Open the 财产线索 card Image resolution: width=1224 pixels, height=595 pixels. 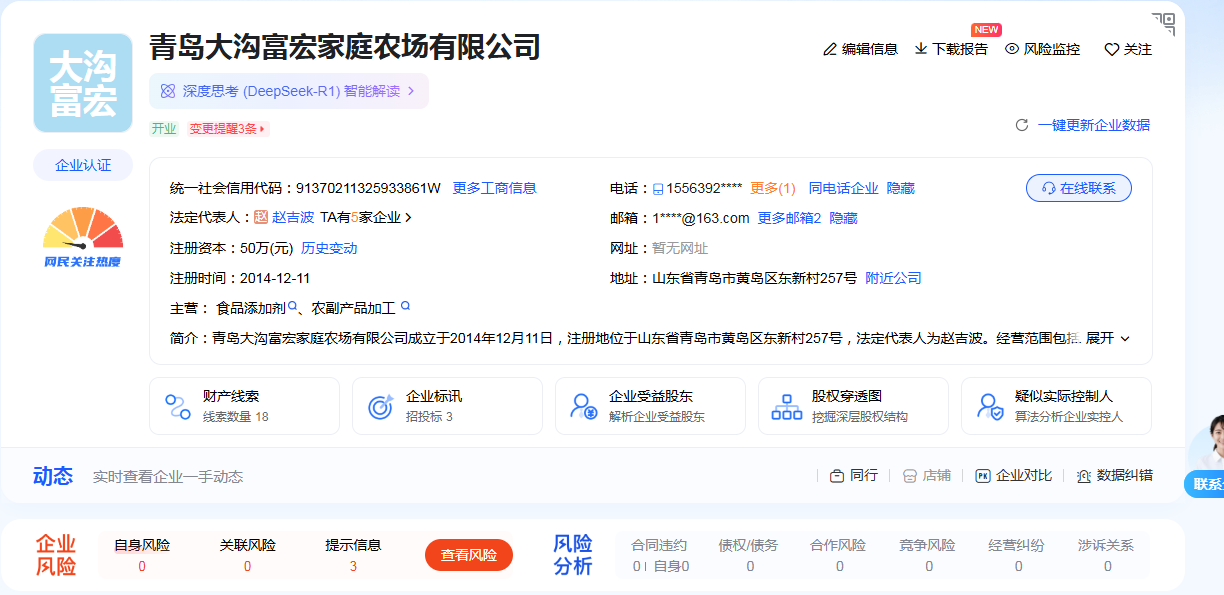[244, 406]
